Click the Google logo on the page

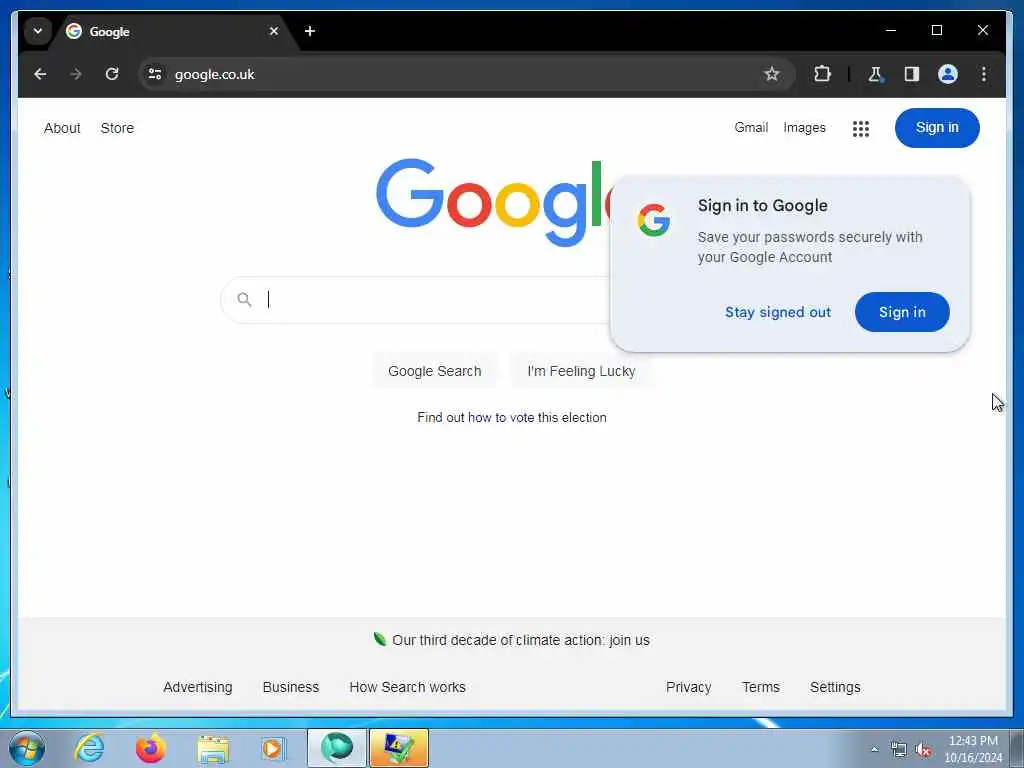(493, 201)
